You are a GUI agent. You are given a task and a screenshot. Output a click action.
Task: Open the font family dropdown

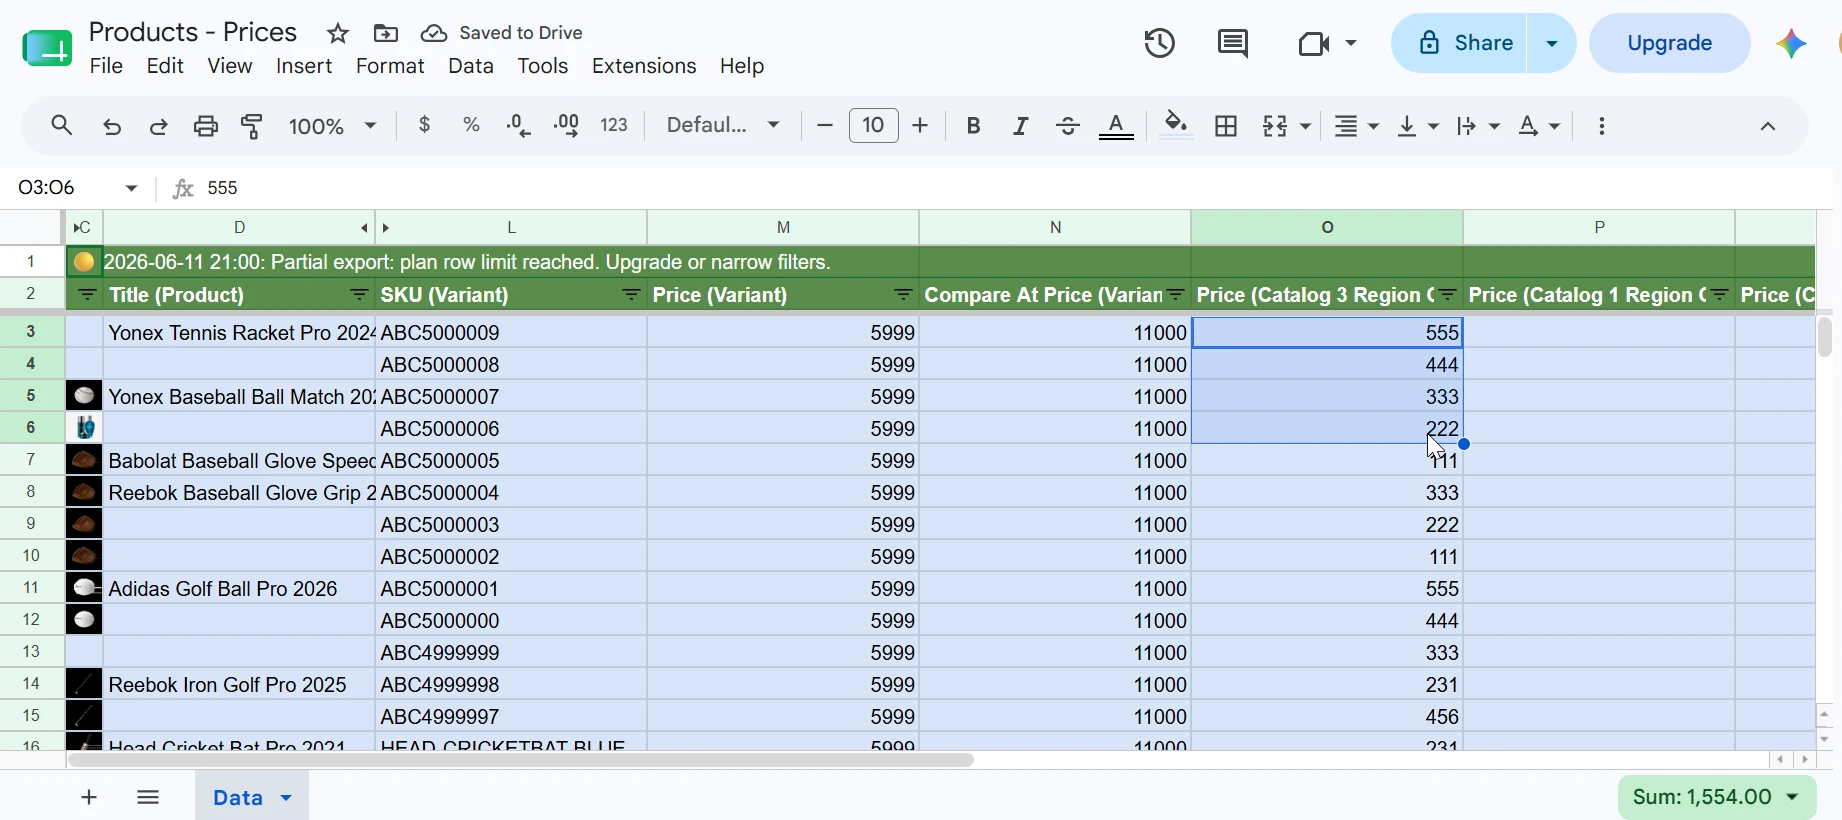723,125
